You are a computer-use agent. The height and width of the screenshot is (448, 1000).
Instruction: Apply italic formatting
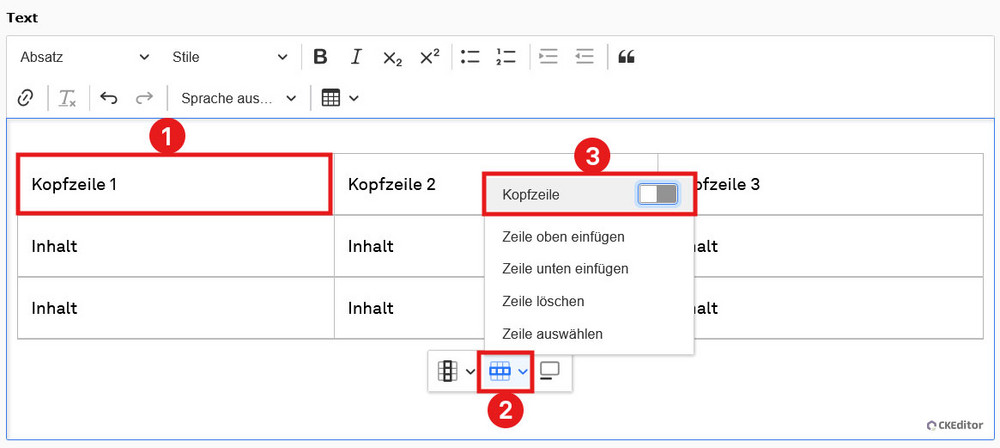pyautogui.click(x=356, y=57)
